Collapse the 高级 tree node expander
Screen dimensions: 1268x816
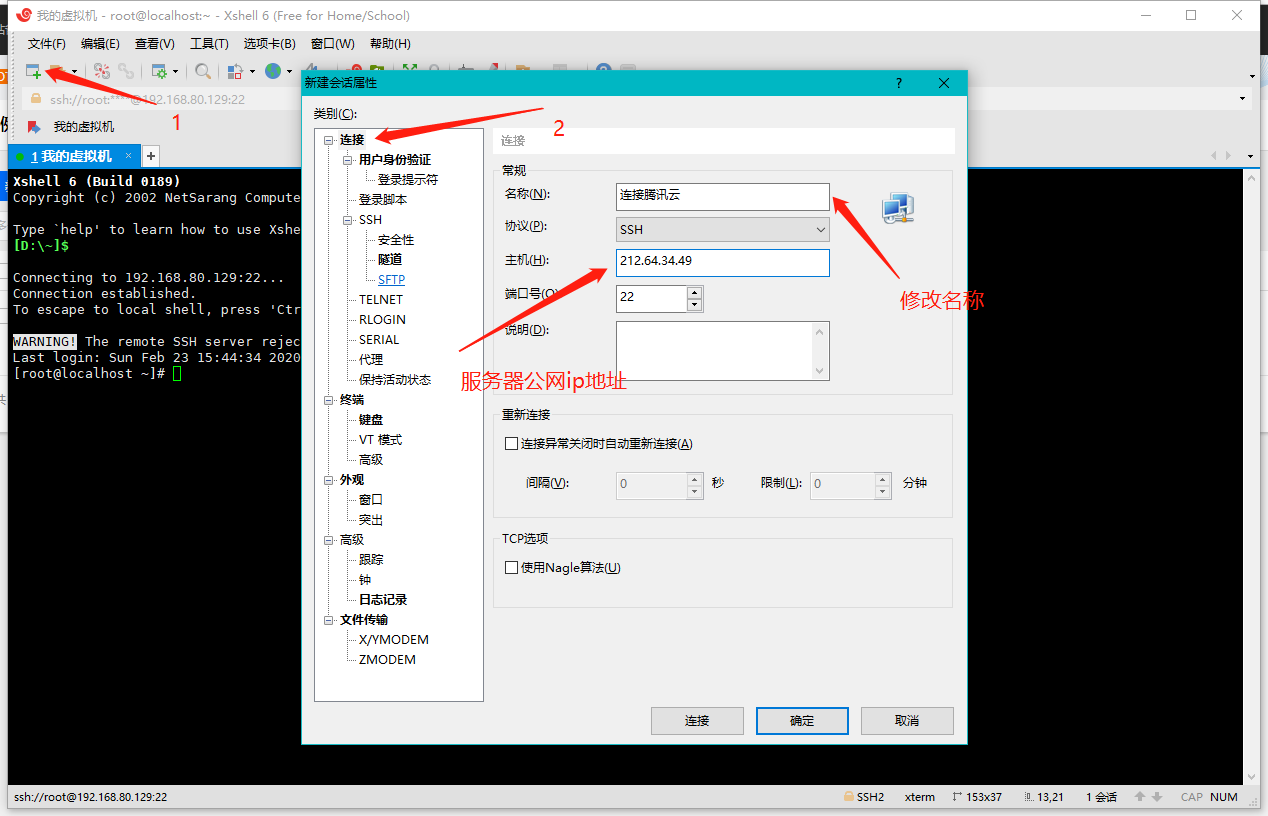coord(329,540)
